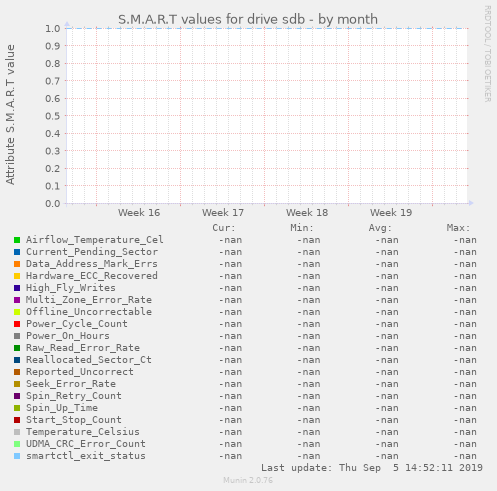The height and width of the screenshot is (491, 497).
Task: Click the Last update timestamp text
Action: pyautogui.click(x=372, y=468)
